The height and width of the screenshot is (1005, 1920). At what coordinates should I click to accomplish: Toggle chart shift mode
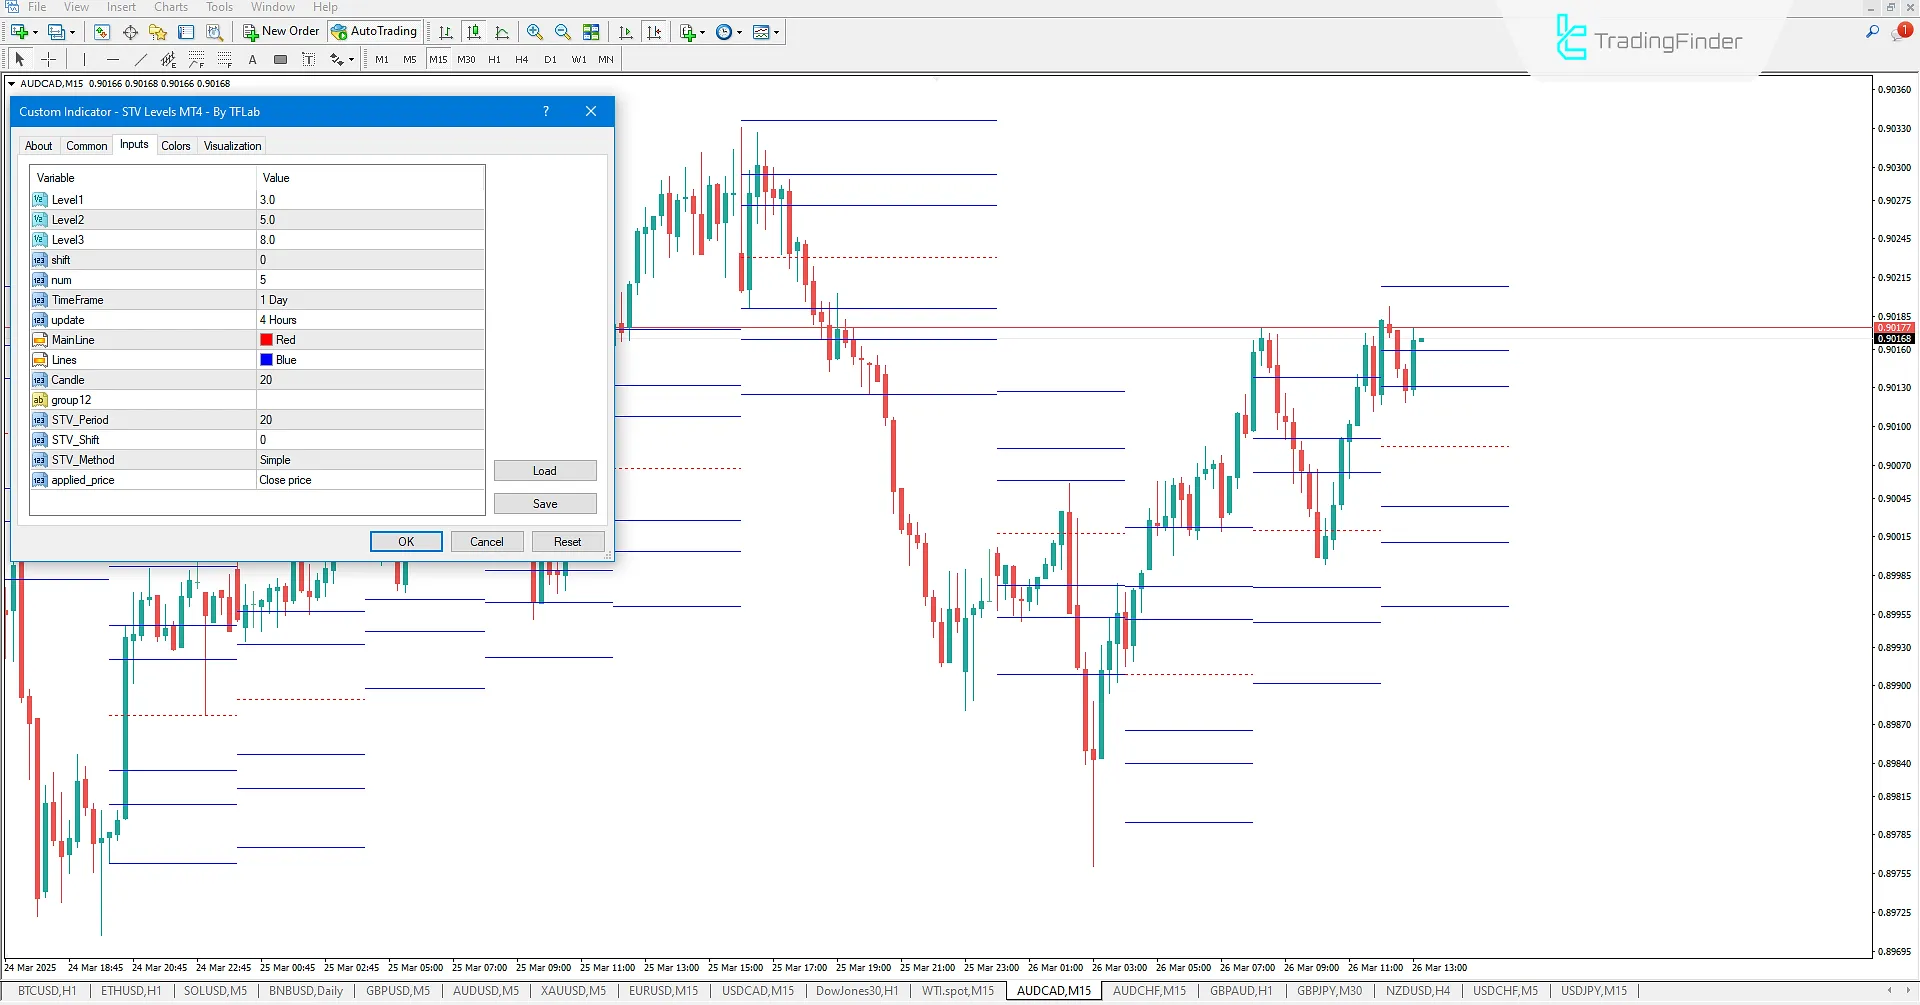655,31
